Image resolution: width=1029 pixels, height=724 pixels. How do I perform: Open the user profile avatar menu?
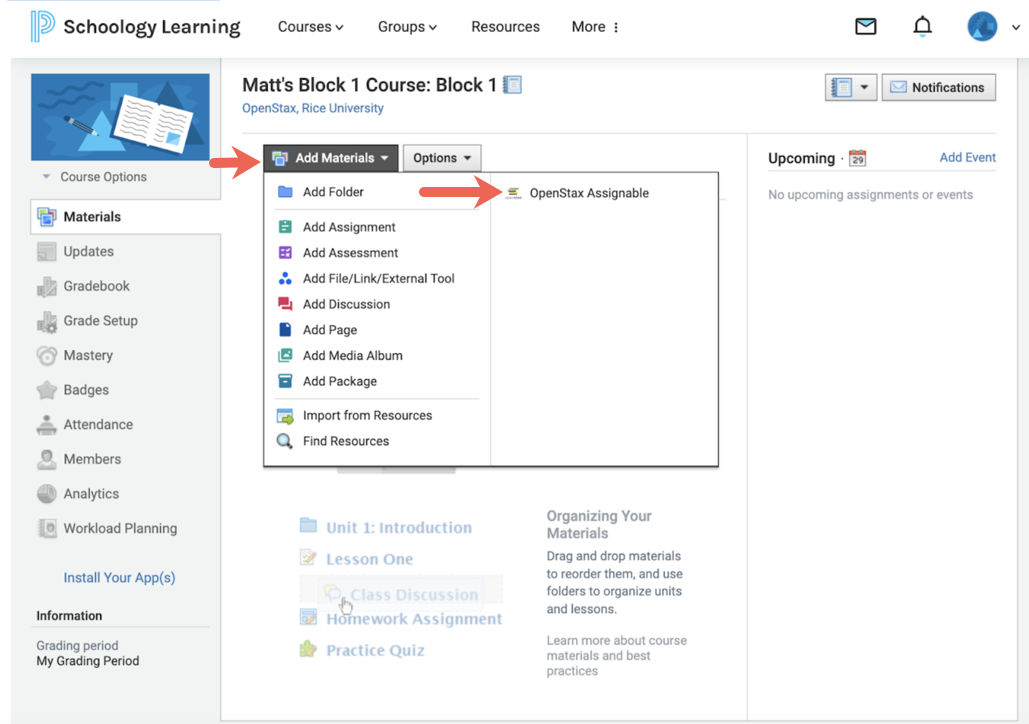(x=981, y=26)
